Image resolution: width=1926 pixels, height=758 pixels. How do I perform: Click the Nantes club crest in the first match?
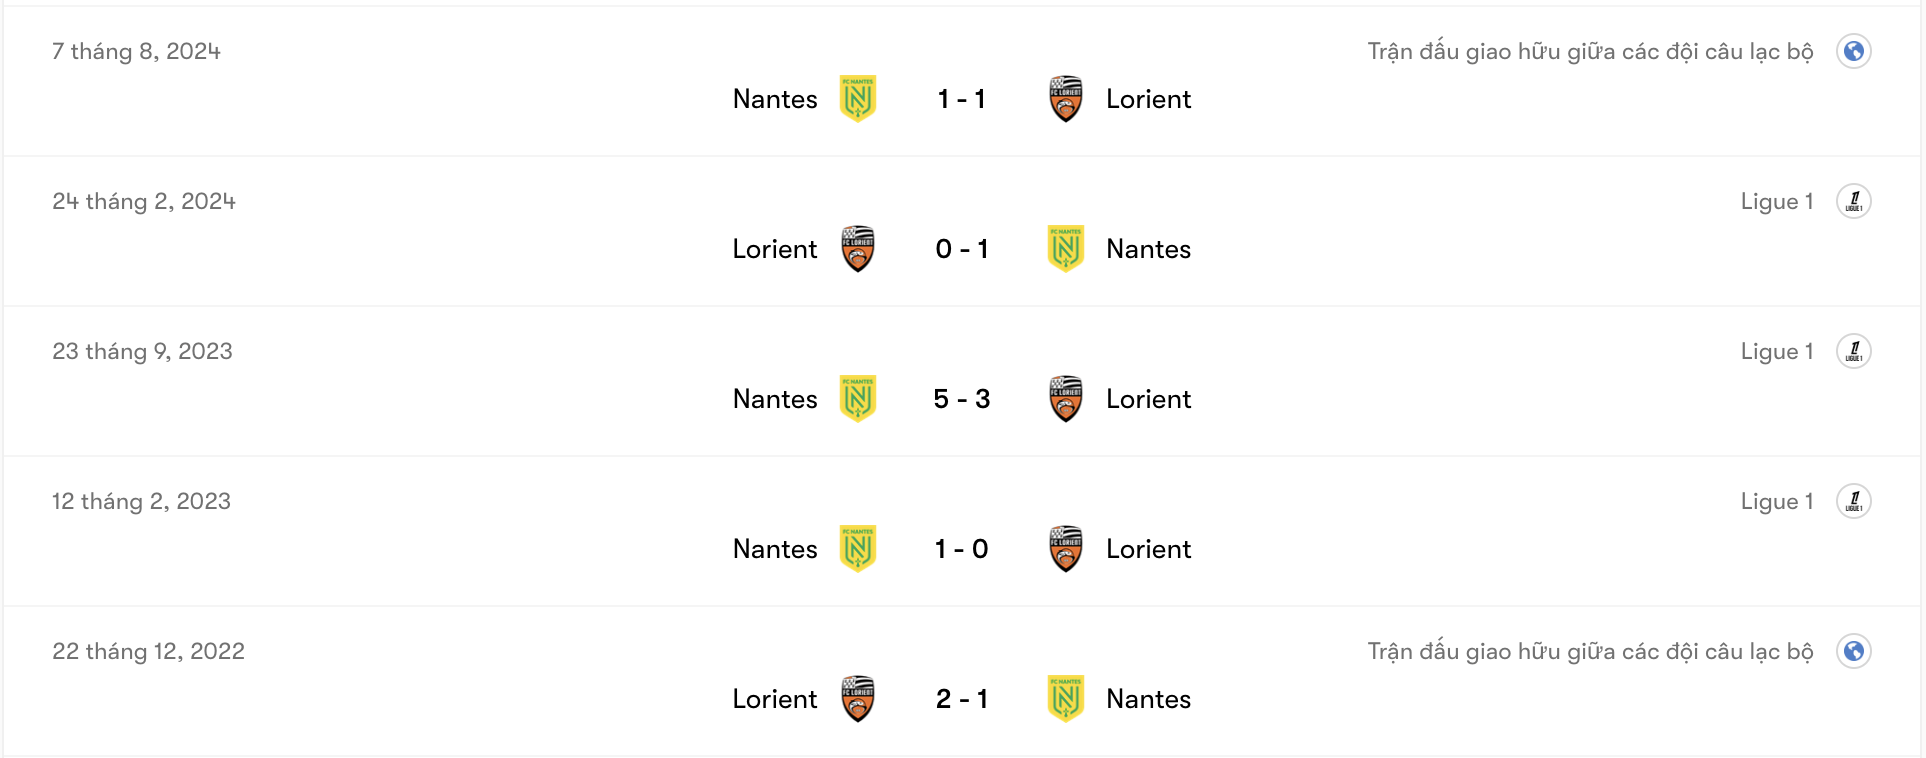(x=857, y=99)
